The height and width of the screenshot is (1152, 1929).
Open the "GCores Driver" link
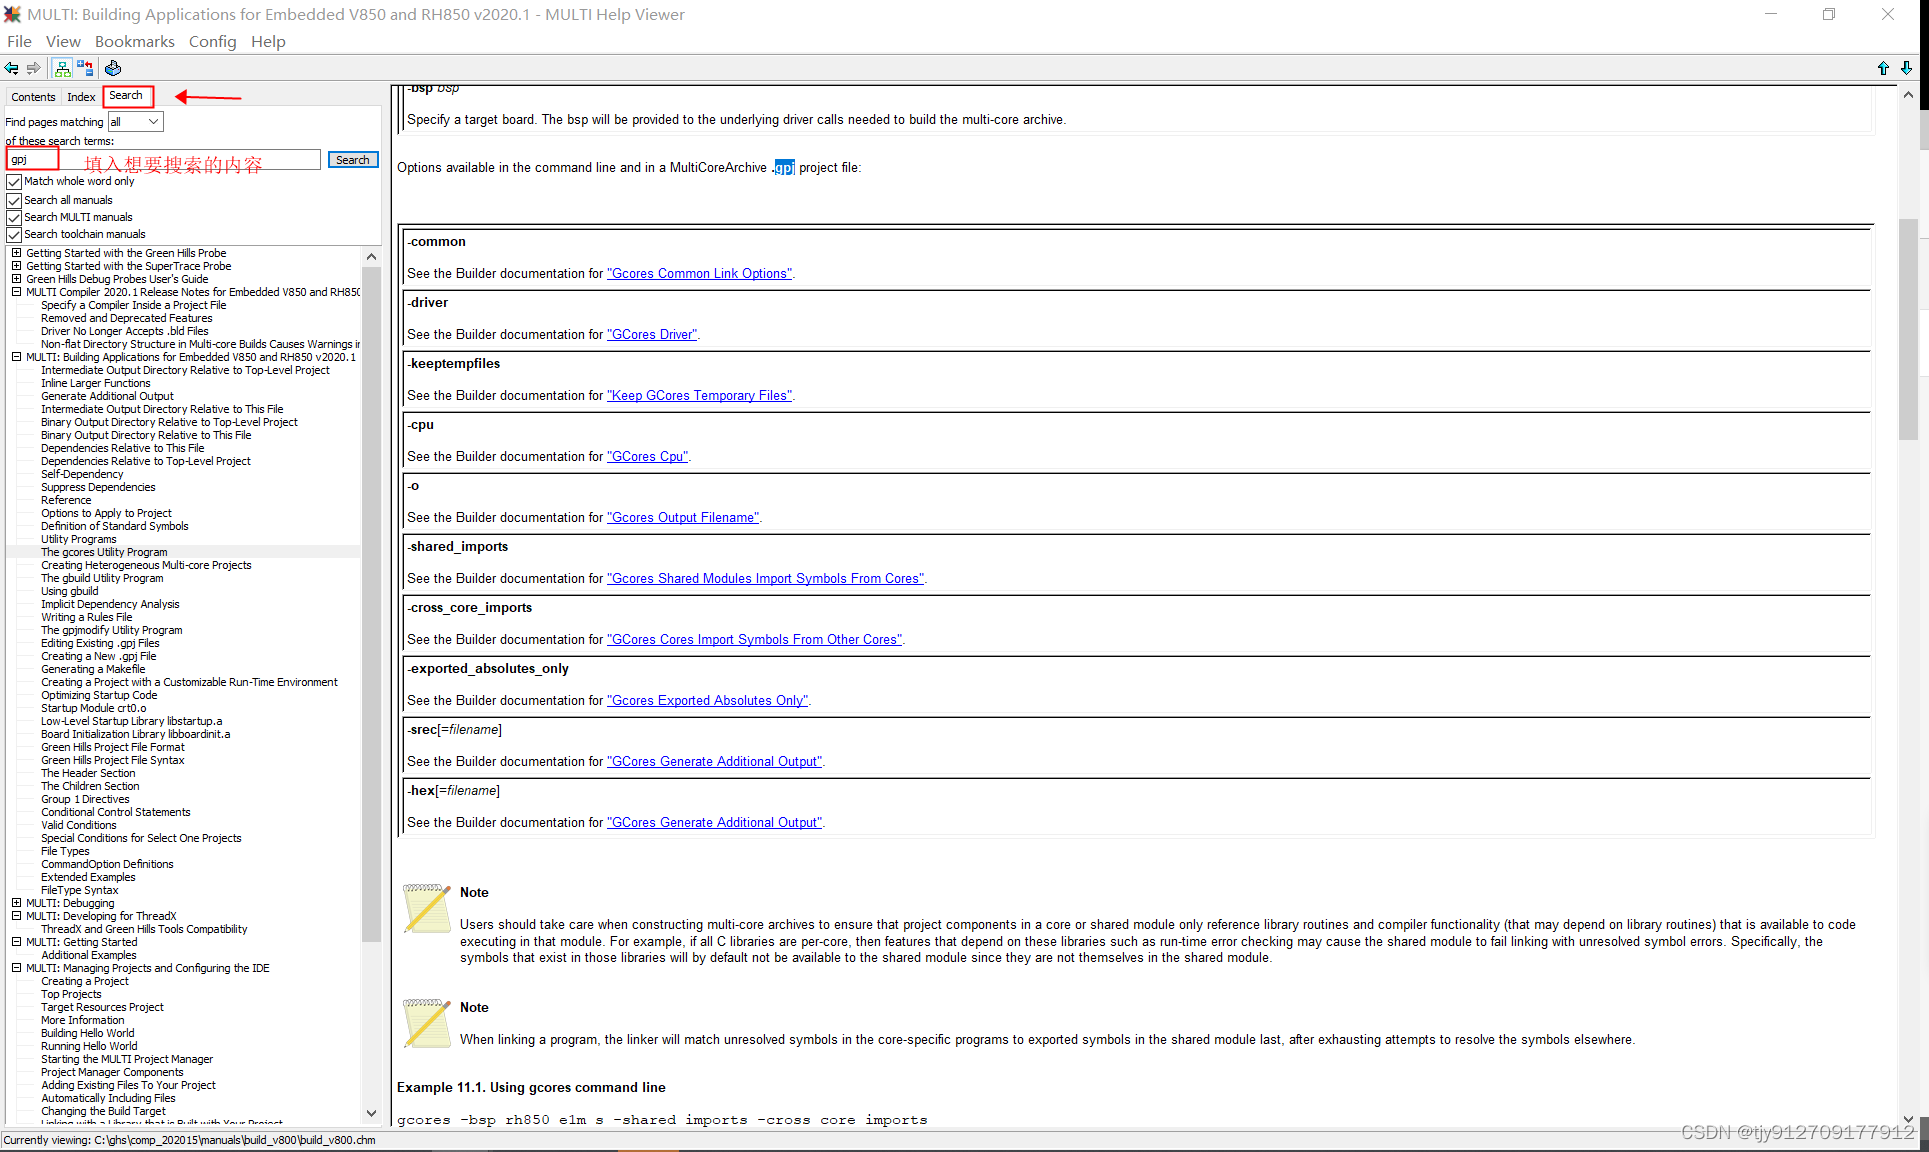[652, 335]
